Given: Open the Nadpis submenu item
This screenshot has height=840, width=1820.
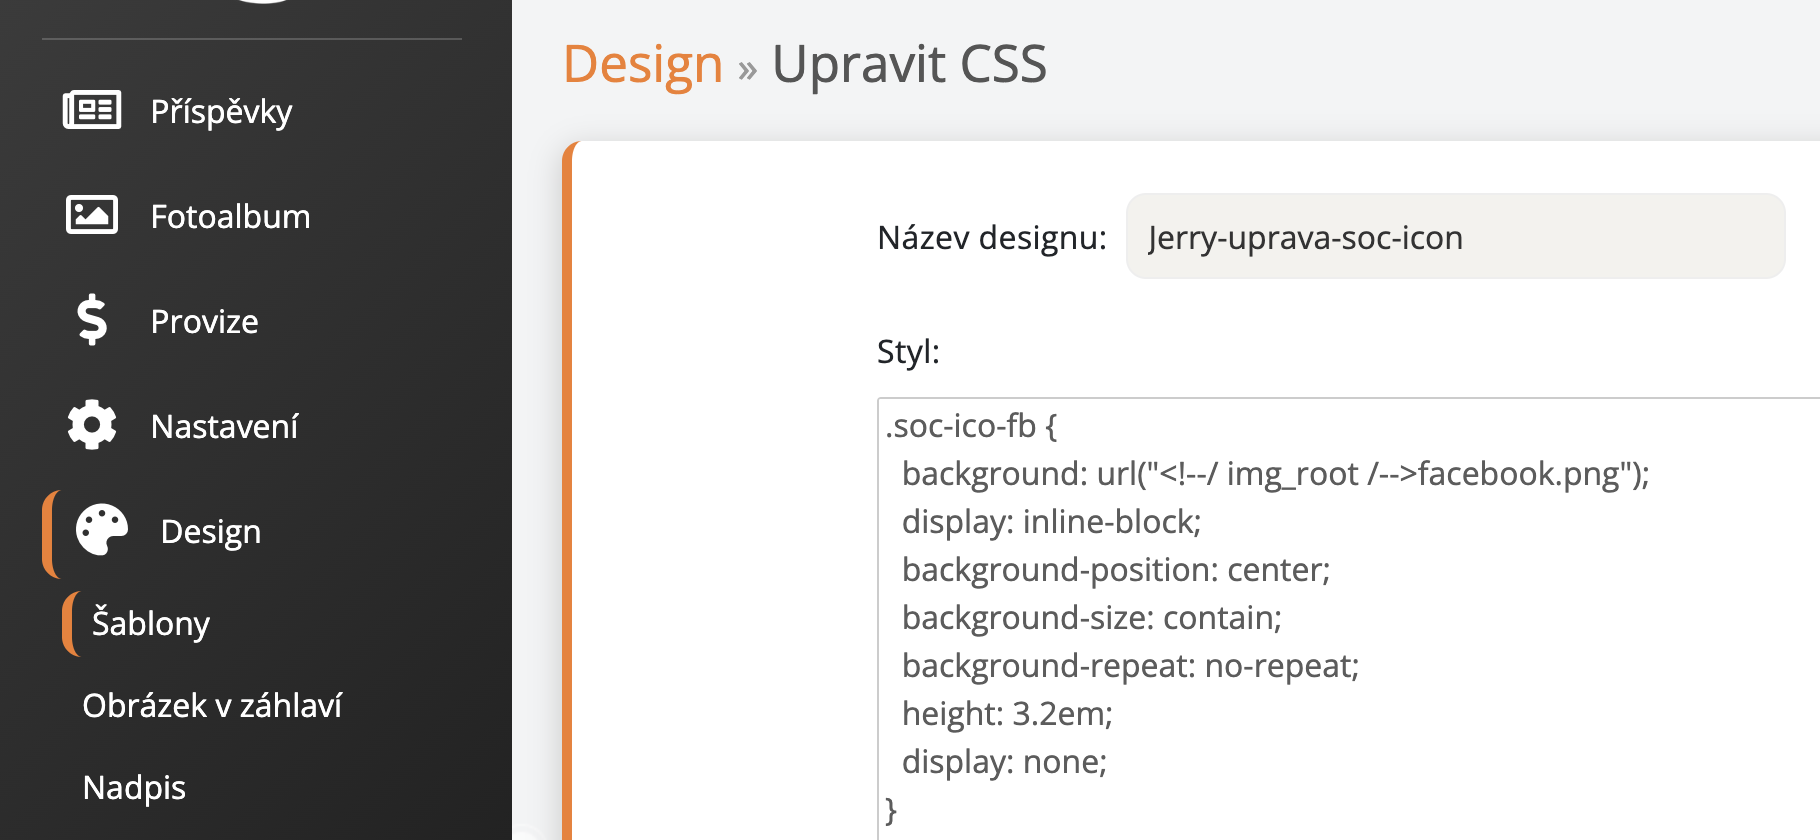Looking at the screenshot, I should pyautogui.click(x=134, y=788).
